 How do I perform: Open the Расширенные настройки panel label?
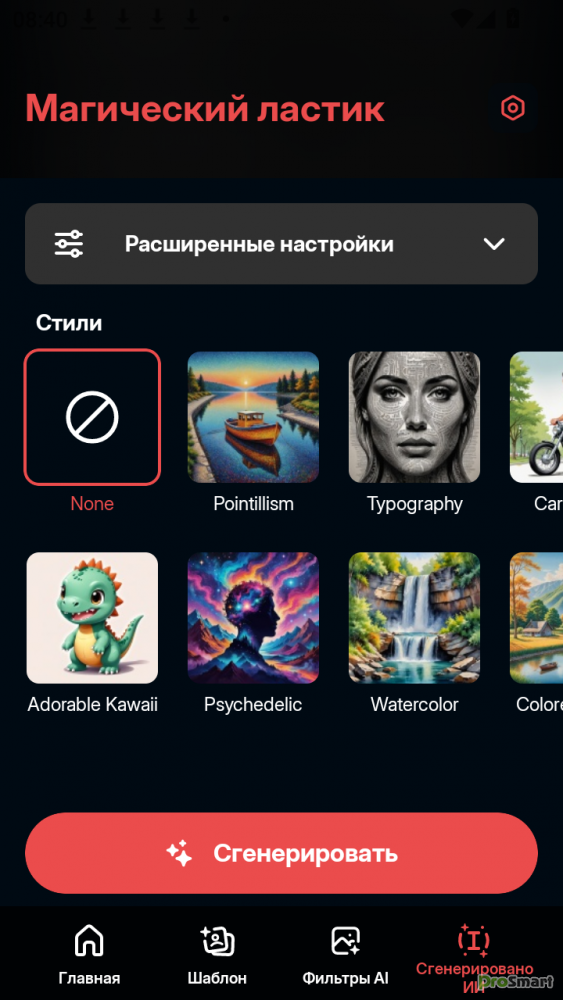click(x=259, y=244)
